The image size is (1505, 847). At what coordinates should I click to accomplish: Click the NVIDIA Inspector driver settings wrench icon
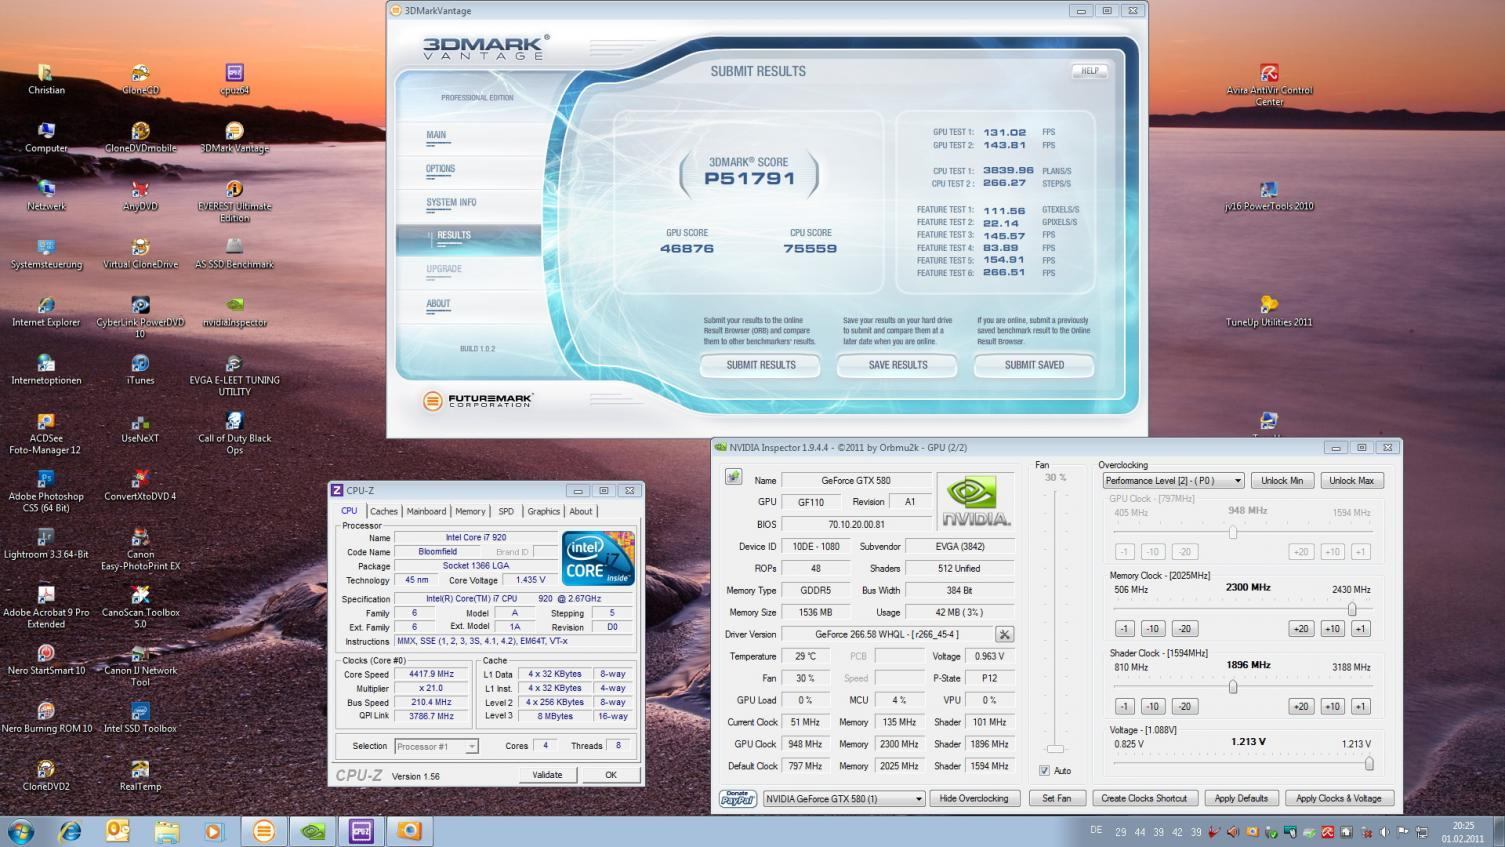pos(1005,634)
